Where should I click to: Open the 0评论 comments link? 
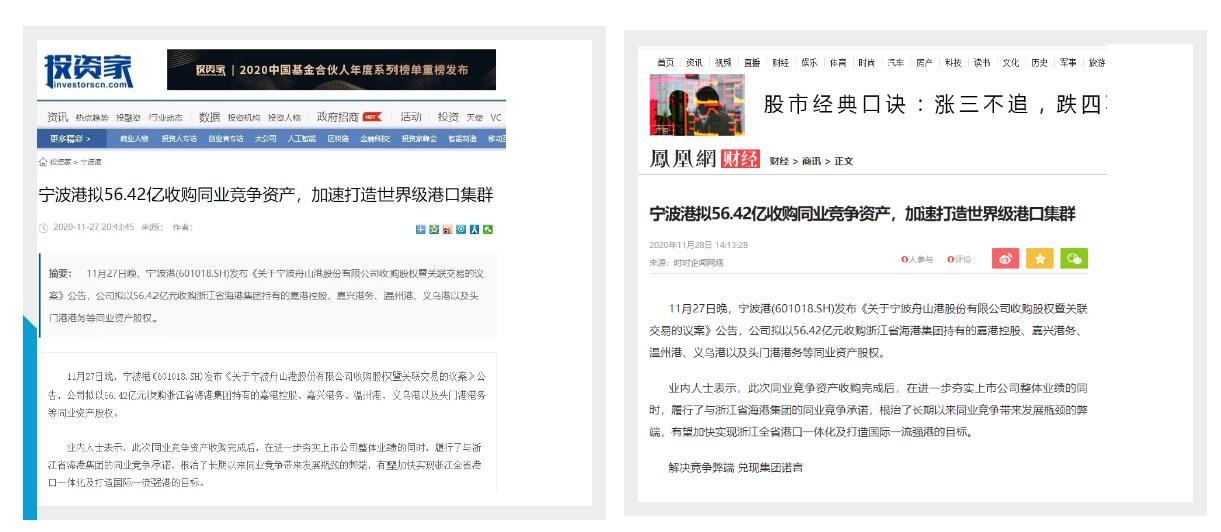click(x=960, y=260)
